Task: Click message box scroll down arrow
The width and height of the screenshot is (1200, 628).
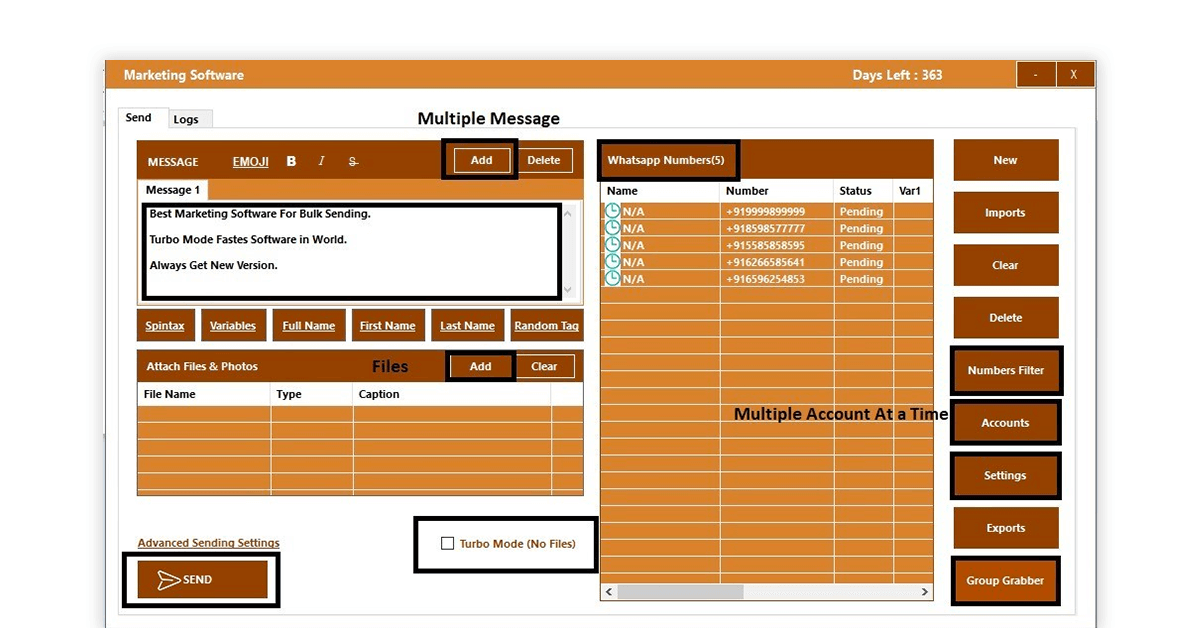Action: (569, 290)
